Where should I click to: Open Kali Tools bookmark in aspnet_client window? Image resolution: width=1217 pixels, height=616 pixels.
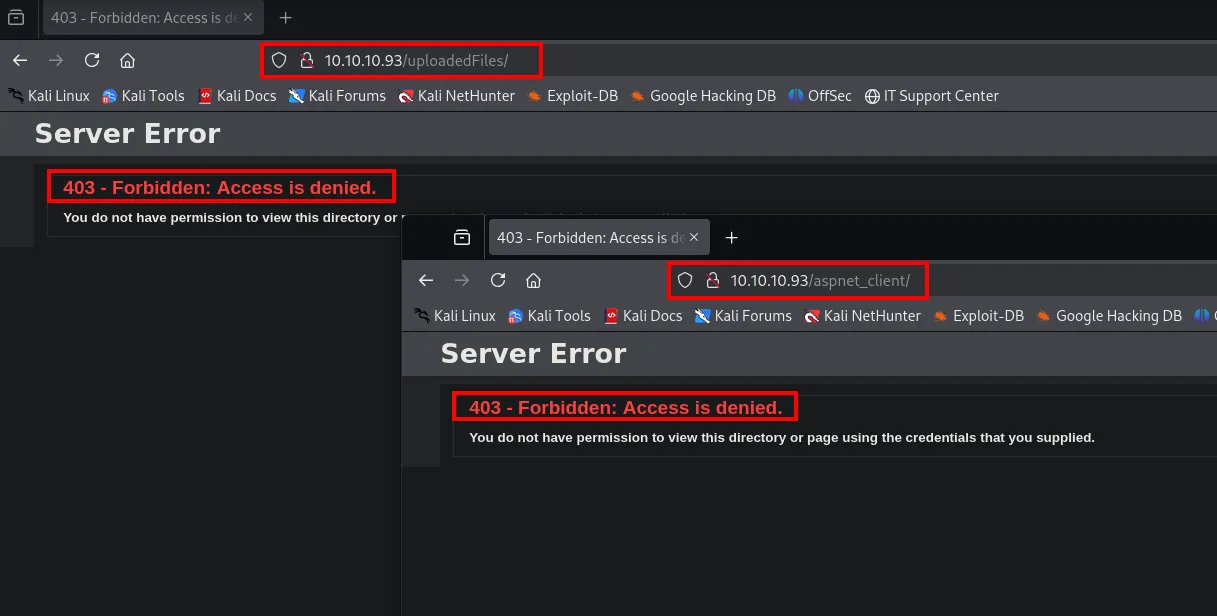pos(549,316)
